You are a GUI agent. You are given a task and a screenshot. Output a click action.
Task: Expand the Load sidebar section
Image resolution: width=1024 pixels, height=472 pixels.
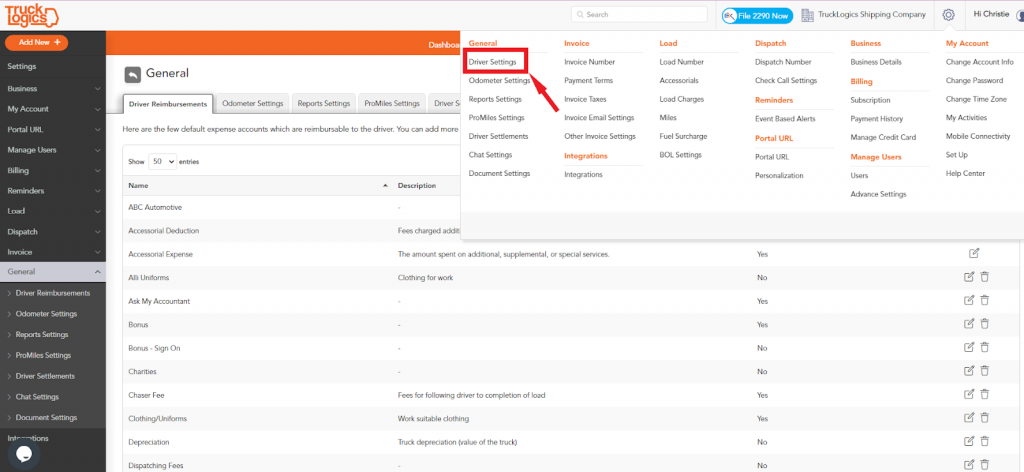53,212
